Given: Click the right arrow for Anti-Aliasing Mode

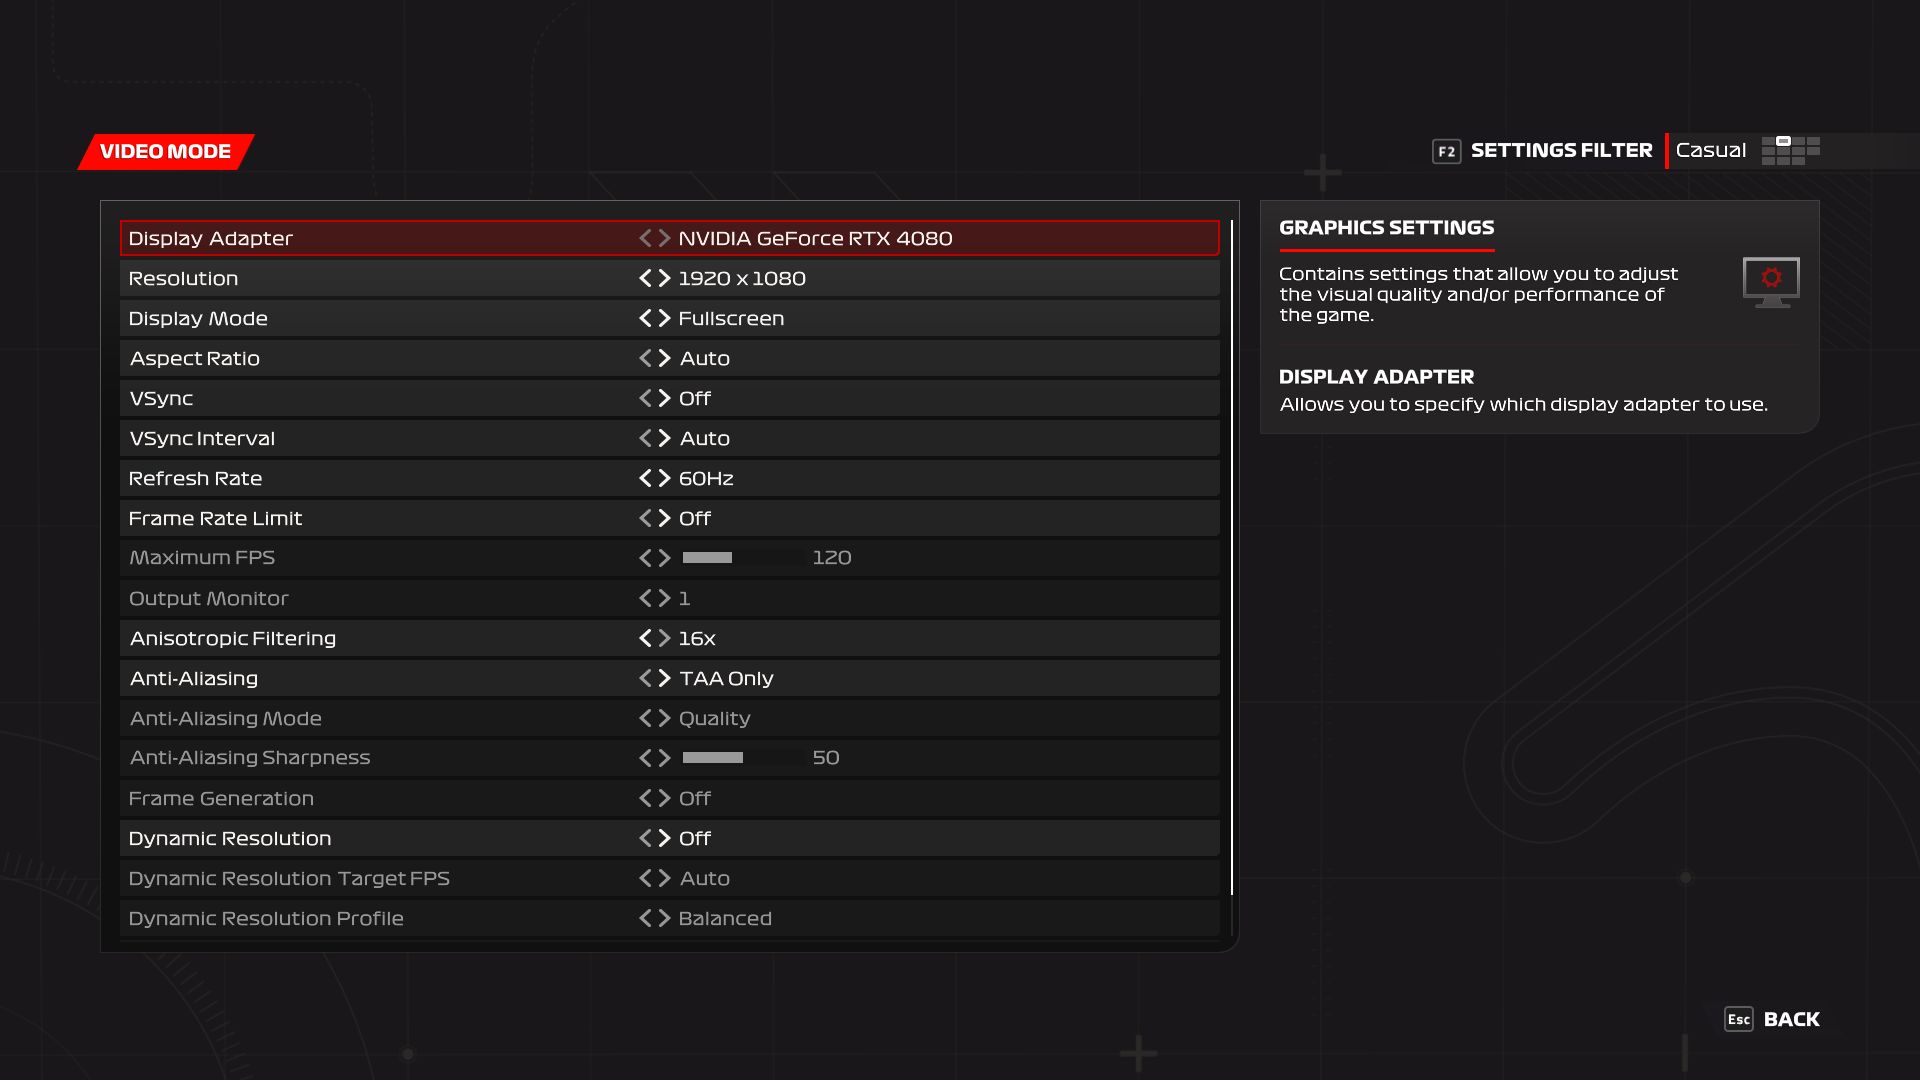Looking at the screenshot, I should [664, 718].
